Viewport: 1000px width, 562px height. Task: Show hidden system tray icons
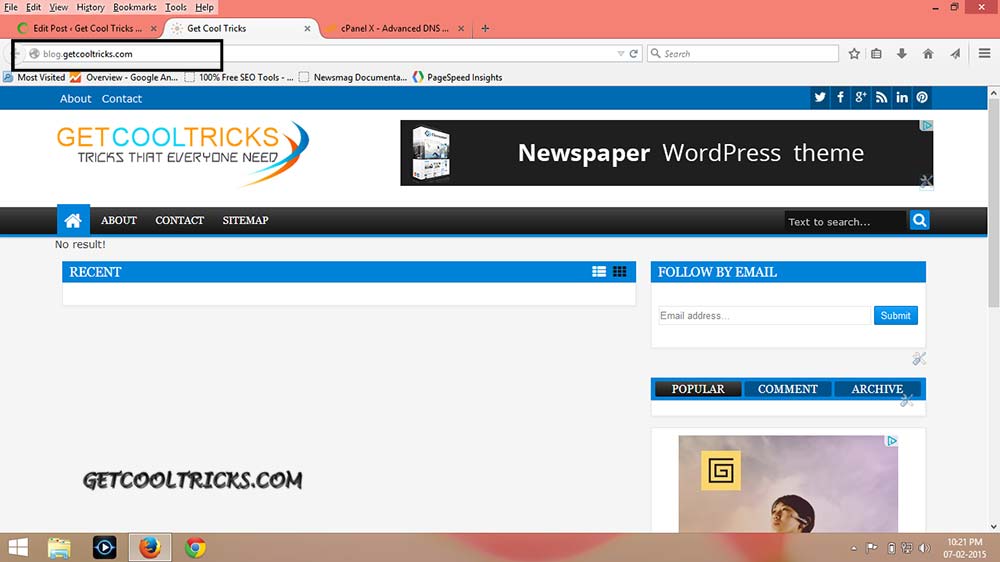pyautogui.click(x=853, y=548)
